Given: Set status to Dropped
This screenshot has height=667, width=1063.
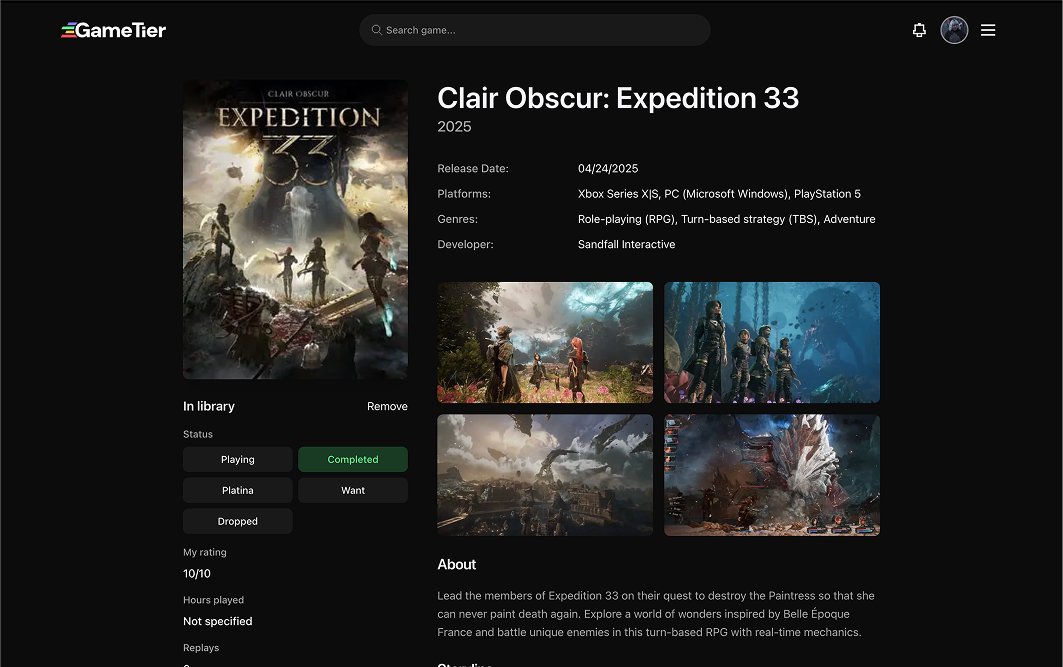Looking at the screenshot, I should (x=237, y=521).
